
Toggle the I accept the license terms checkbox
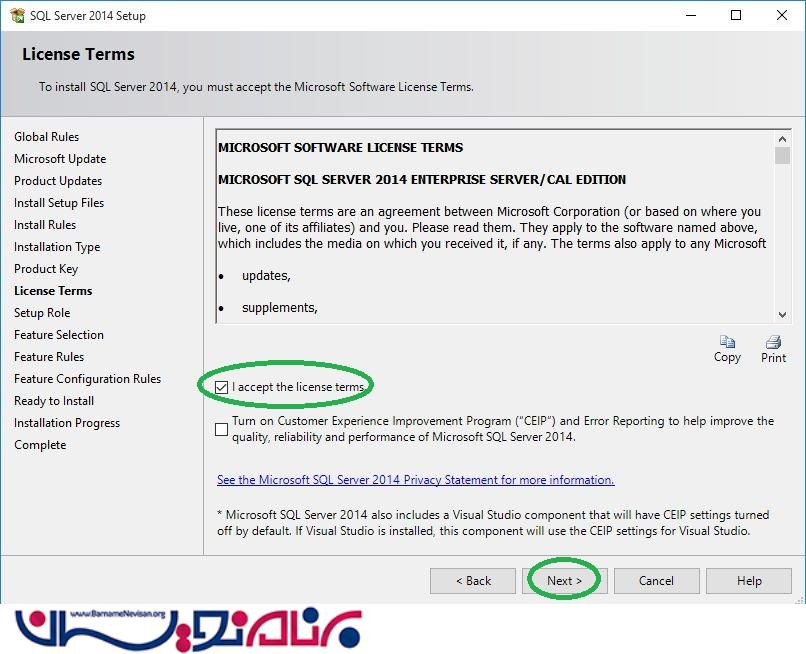click(222, 387)
